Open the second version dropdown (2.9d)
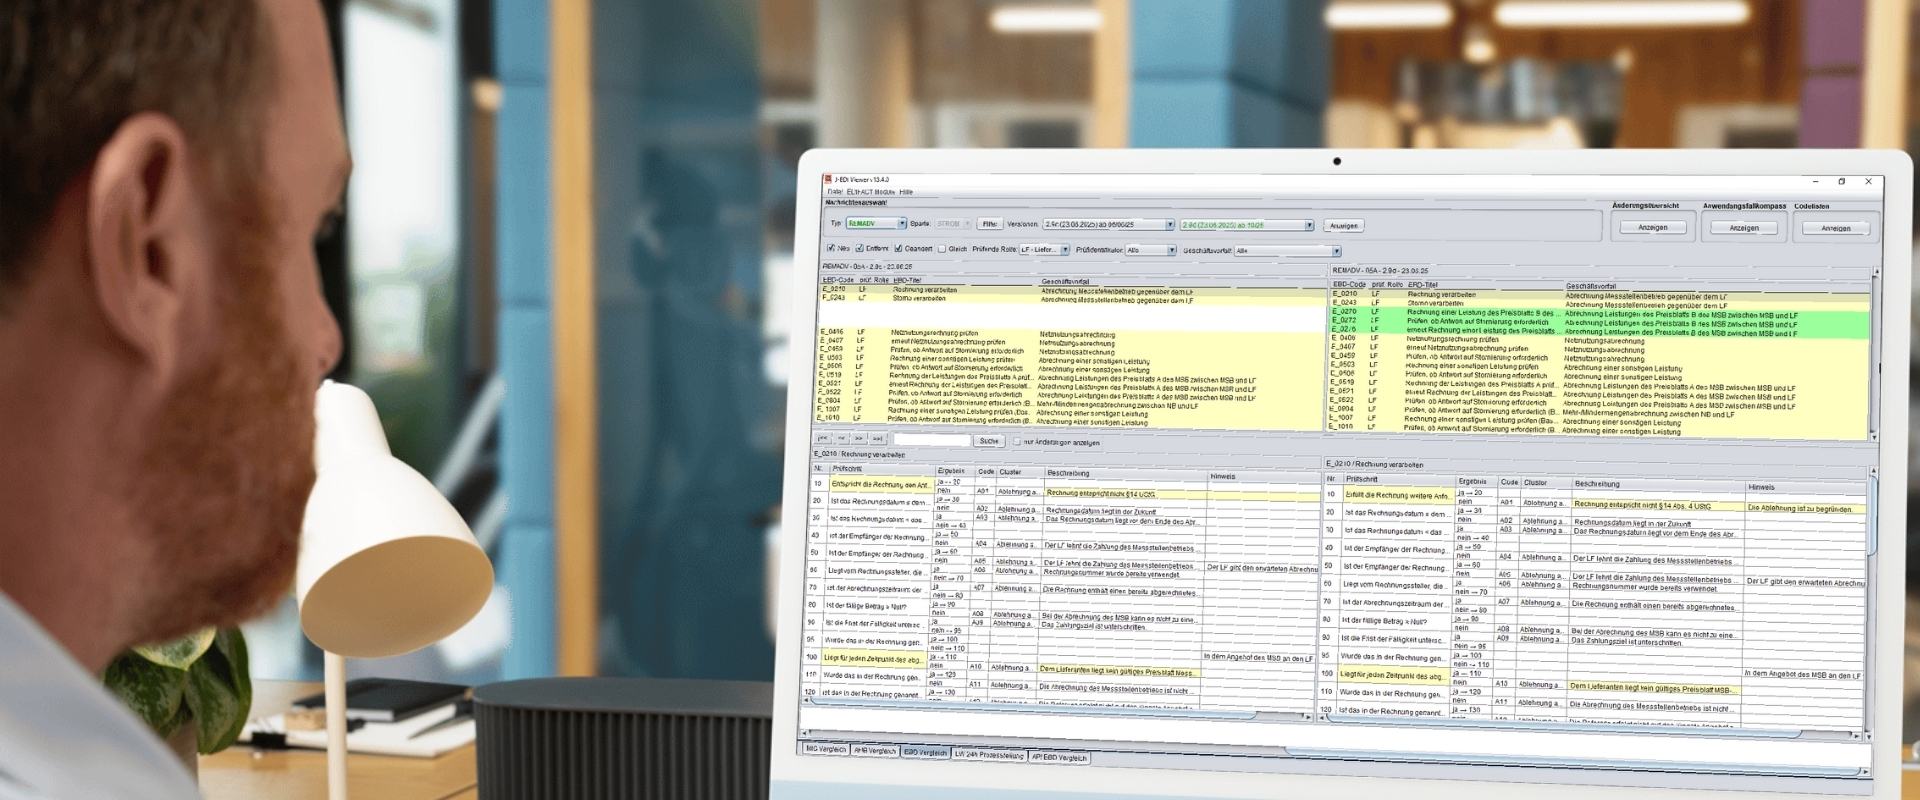 (1246, 225)
